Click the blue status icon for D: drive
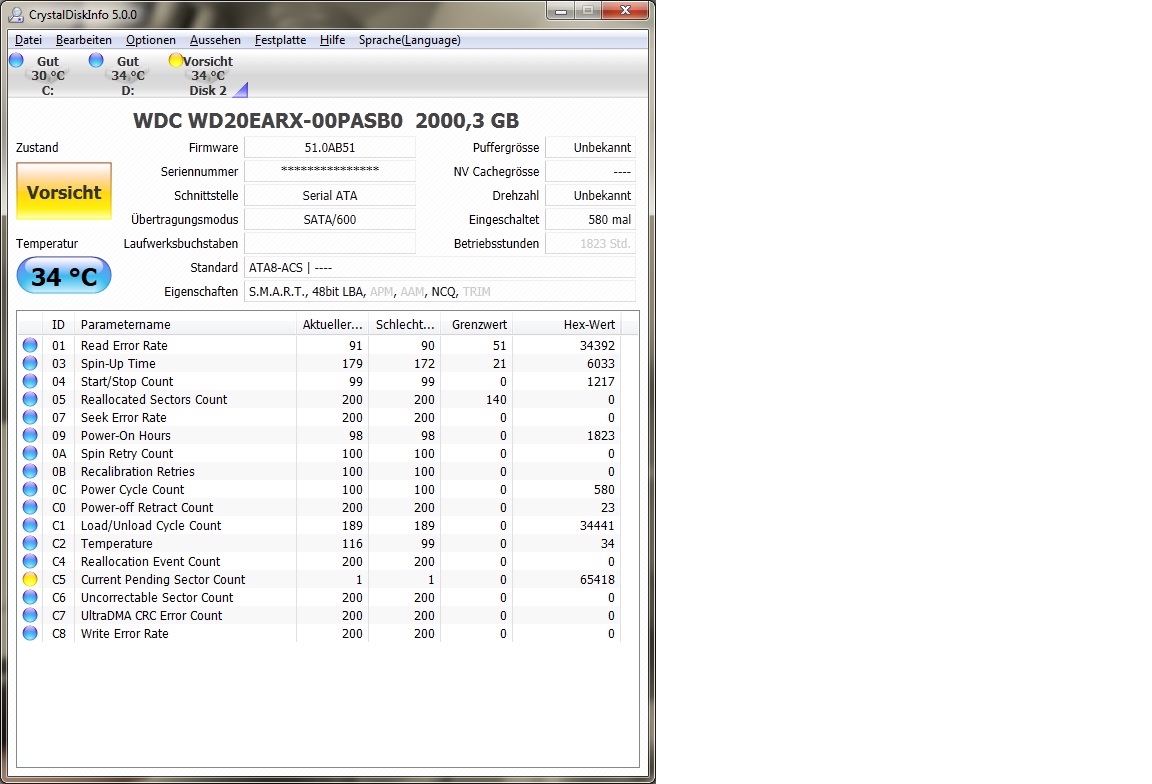Image resolution: width=1152 pixels, height=784 pixels. [x=96, y=60]
